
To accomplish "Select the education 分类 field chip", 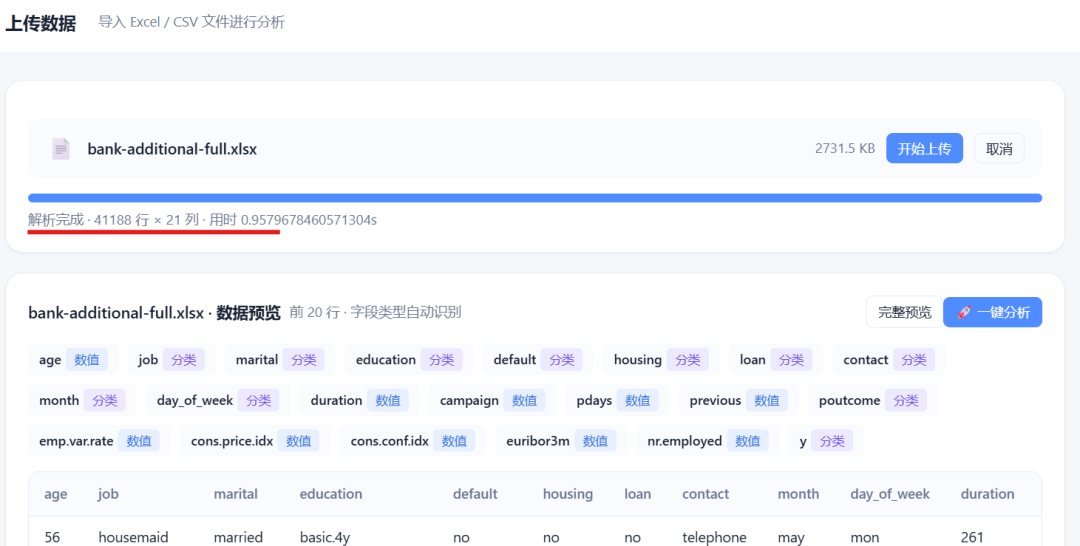I will pyautogui.click(x=409, y=359).
